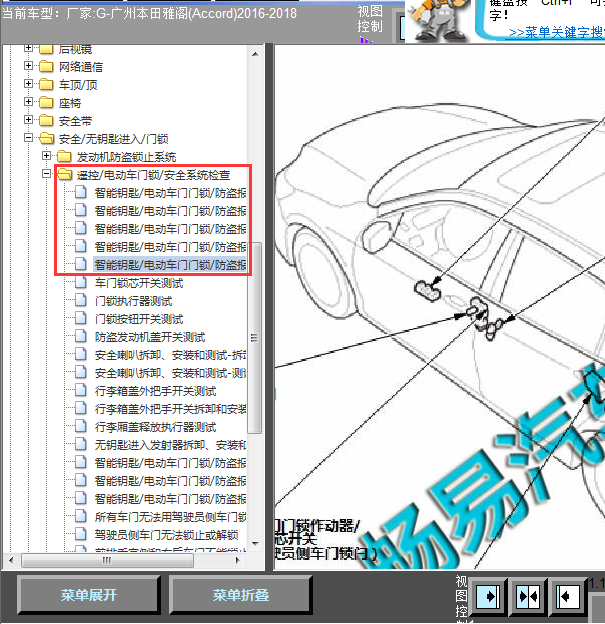Viewport: 605px width, 624px height.
Task: Open 行李箱盖外把手开关拆卸和安装 entry
Action: (x=170, y=410)
